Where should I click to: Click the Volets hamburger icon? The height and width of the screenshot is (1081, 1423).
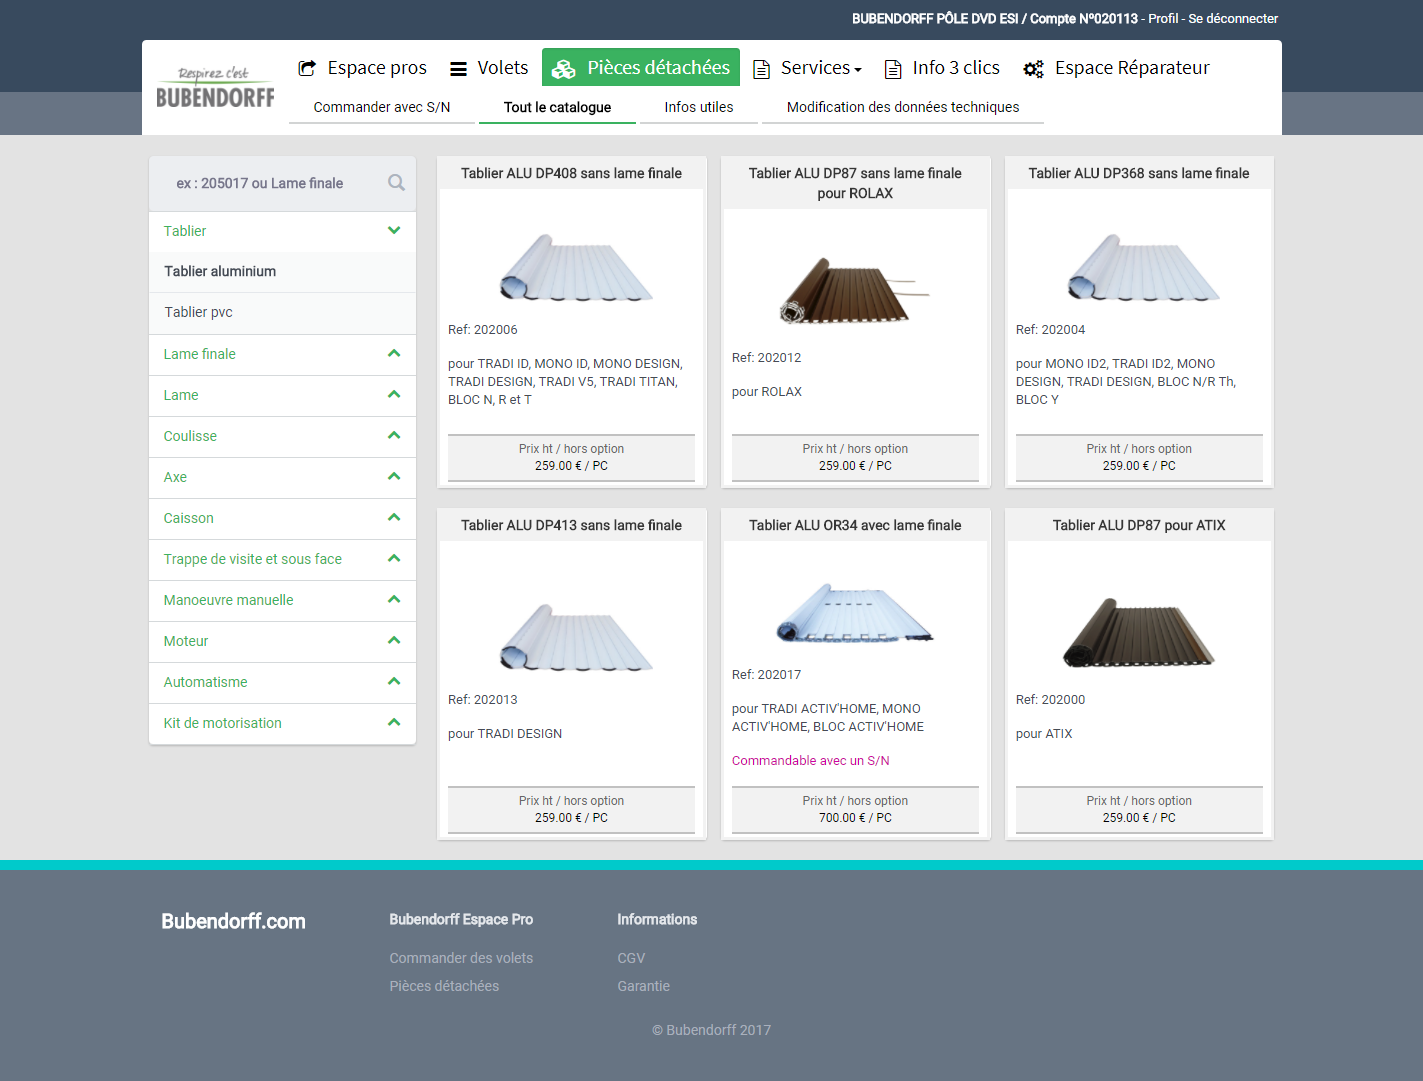458,69
